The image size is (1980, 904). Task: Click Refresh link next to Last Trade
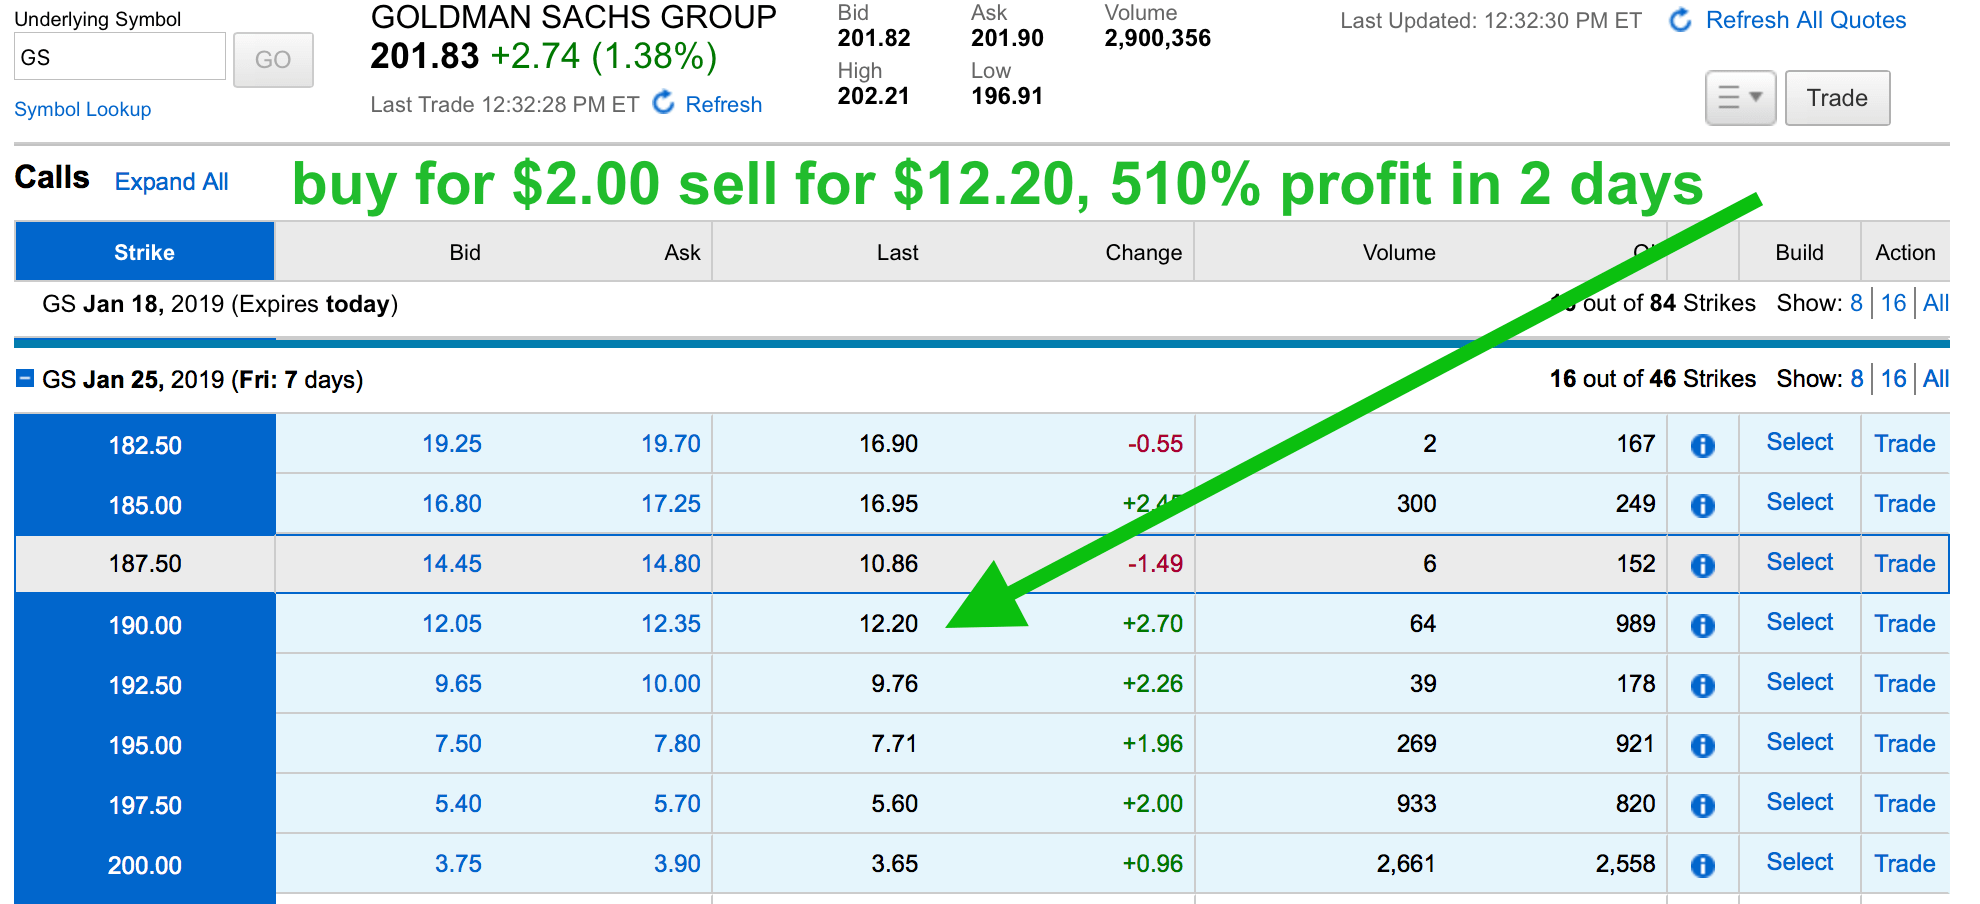[x=723, y=104]
